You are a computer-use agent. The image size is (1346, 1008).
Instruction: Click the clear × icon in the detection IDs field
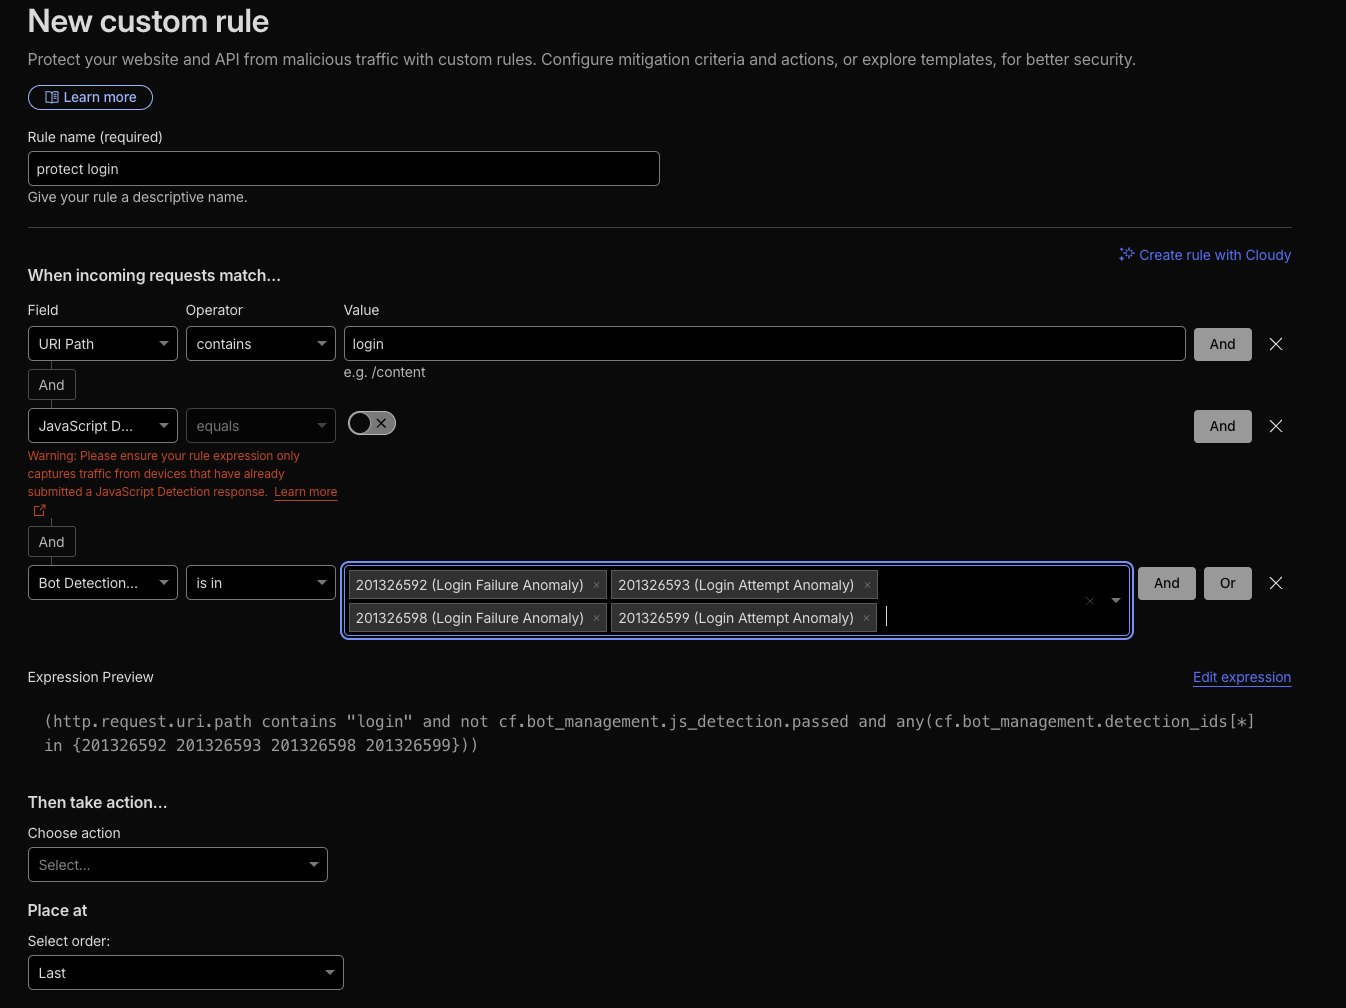point(1089,601)
